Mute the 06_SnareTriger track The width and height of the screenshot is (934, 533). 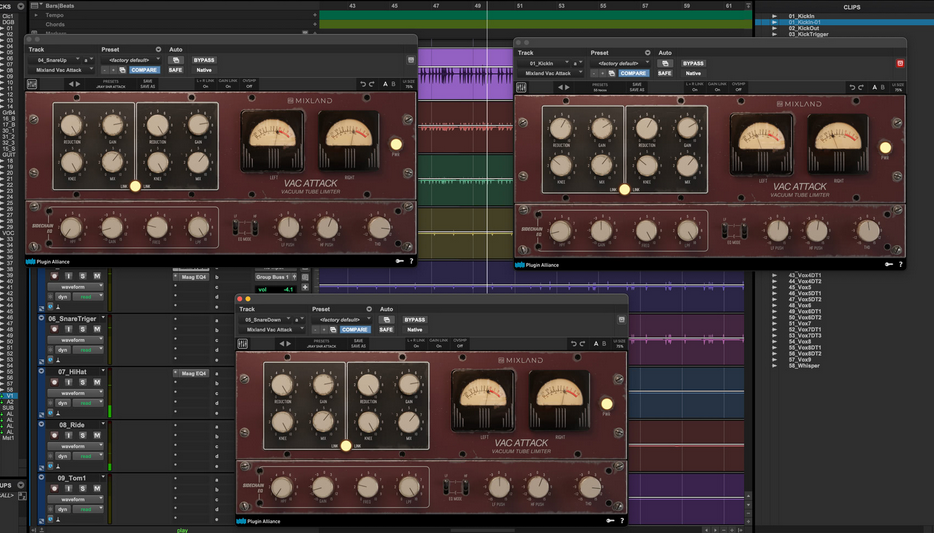coord(97,329)
